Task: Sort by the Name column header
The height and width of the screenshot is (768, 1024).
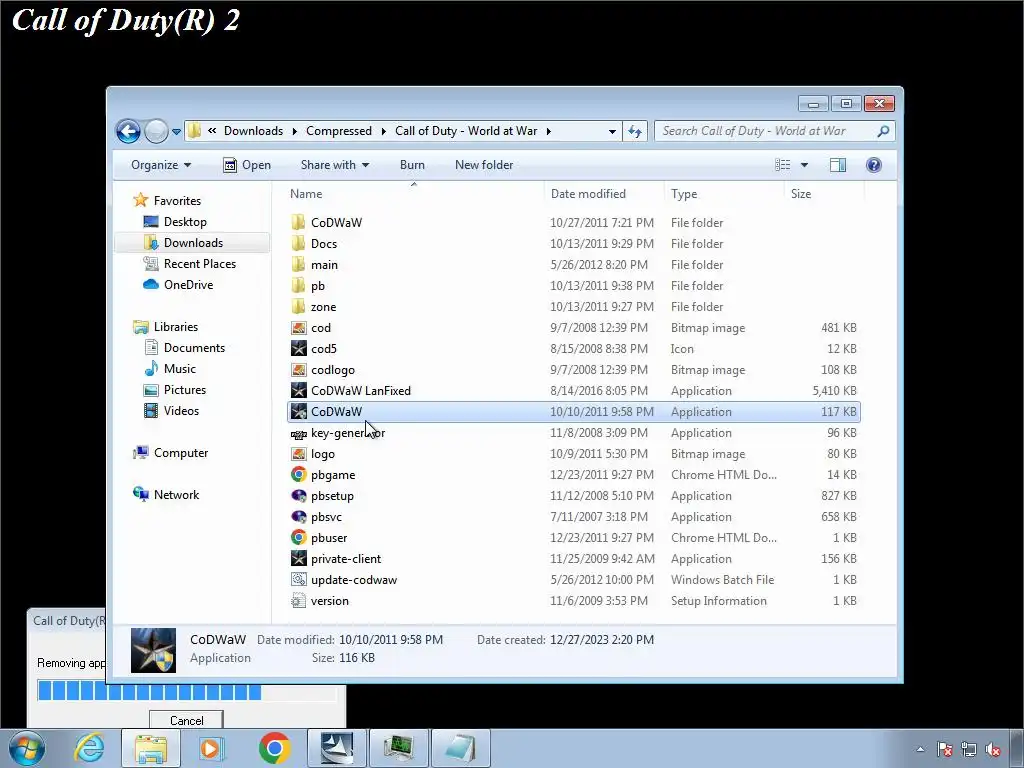Action: point(414,194)
